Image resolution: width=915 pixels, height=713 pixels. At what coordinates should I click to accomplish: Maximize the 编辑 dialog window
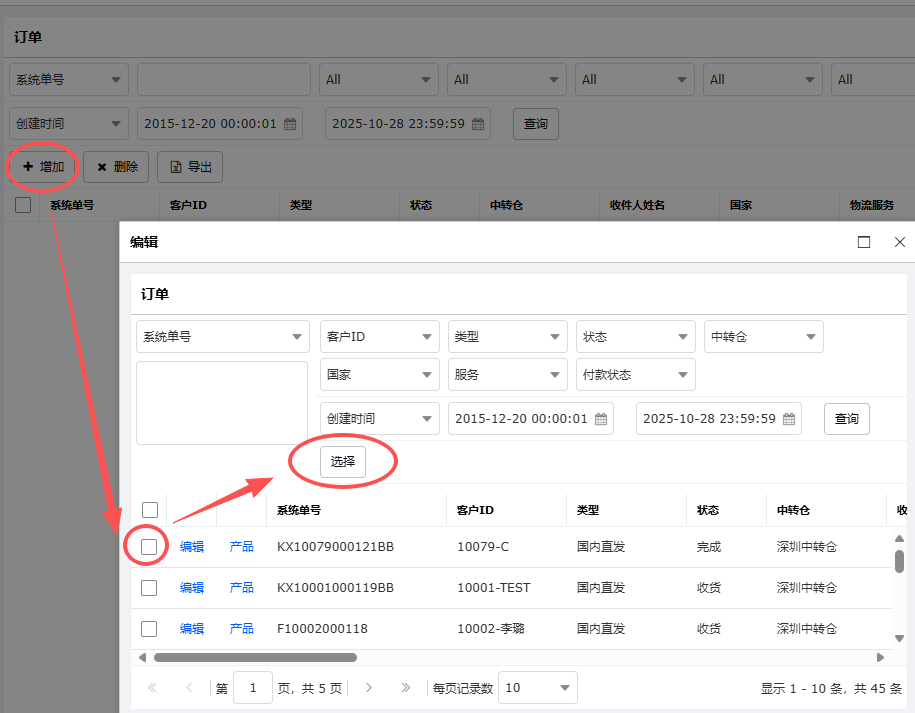click(864, 242)
